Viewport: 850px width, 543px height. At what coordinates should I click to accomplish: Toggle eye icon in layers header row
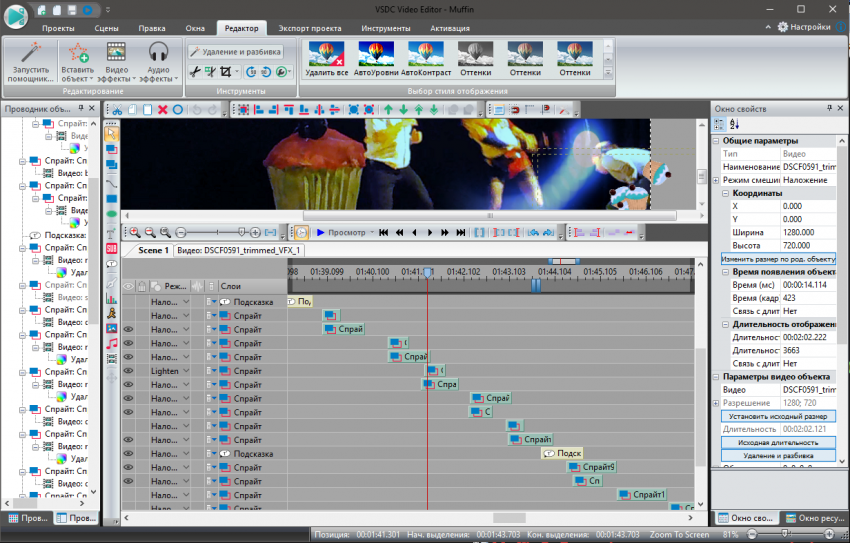128,286
